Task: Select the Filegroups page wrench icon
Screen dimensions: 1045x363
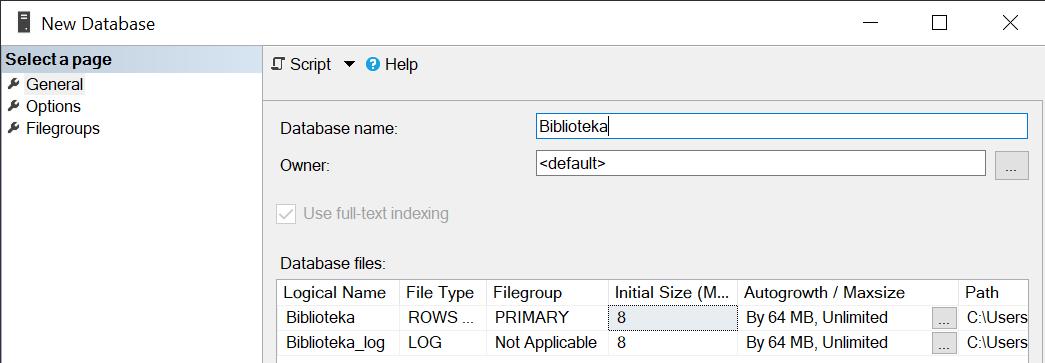Action: tap(13, 129)
